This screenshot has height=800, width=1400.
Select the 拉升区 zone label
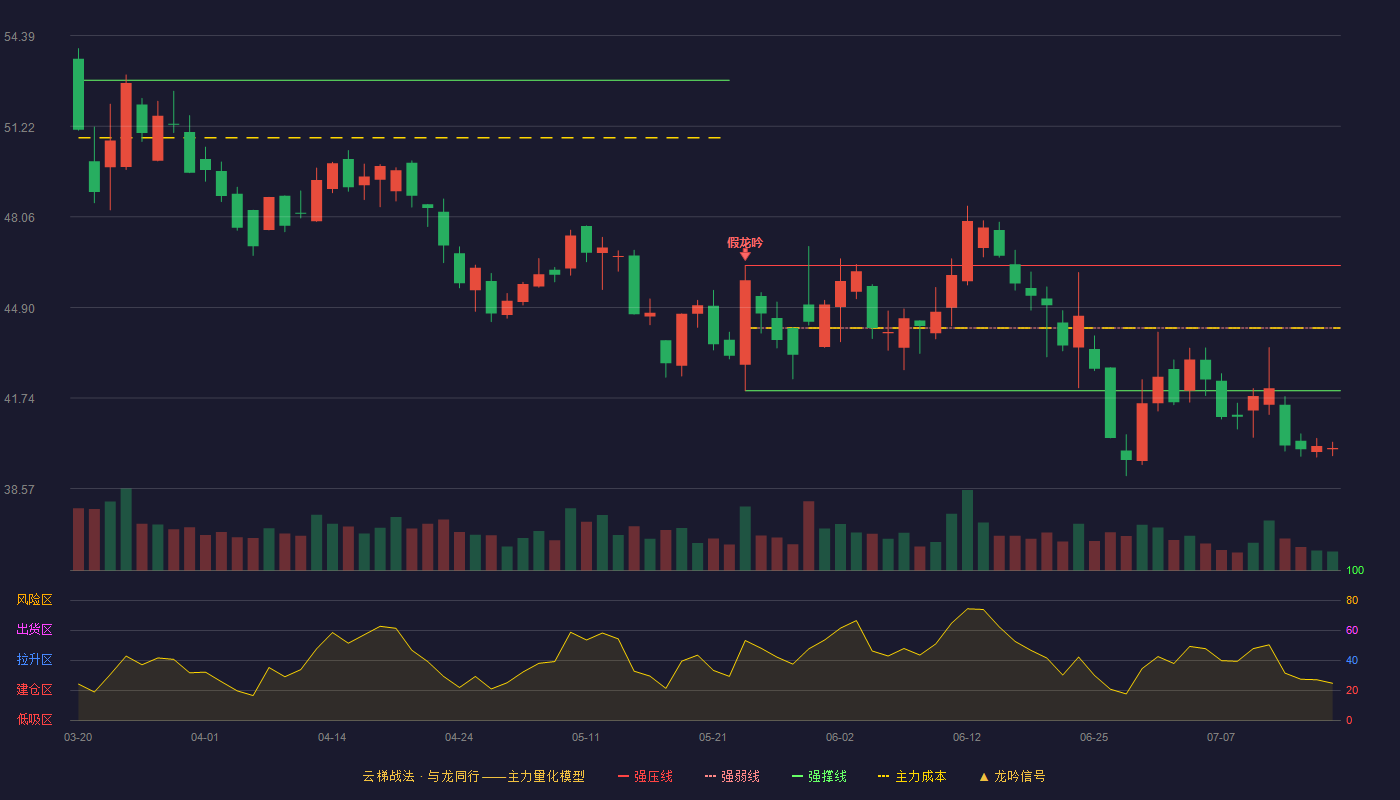[x=34, y=660]
